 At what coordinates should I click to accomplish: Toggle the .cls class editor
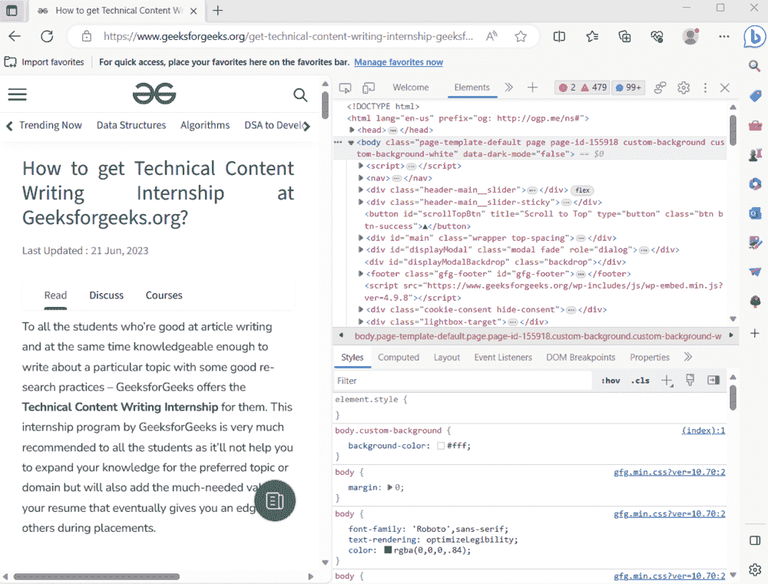(640, 380)
